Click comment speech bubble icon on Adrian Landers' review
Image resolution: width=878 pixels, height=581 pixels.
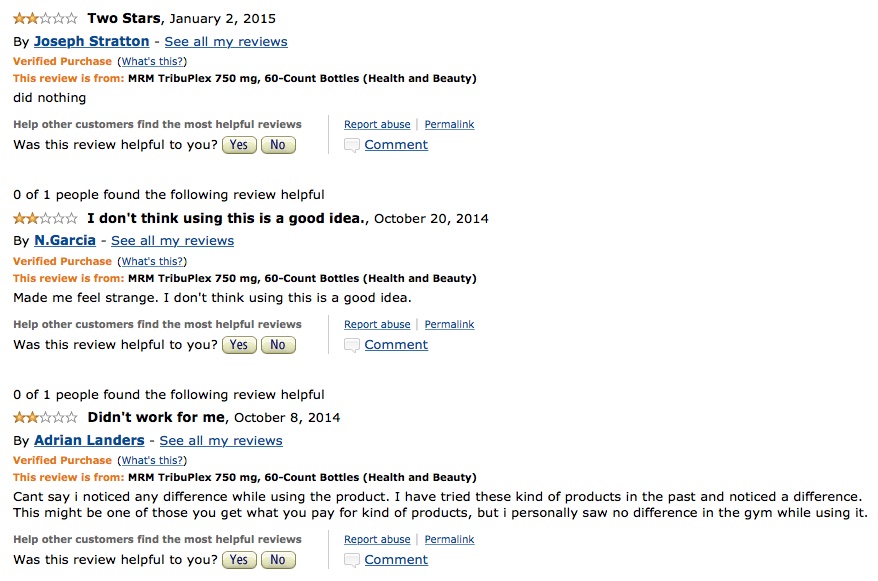click(351, 560)
